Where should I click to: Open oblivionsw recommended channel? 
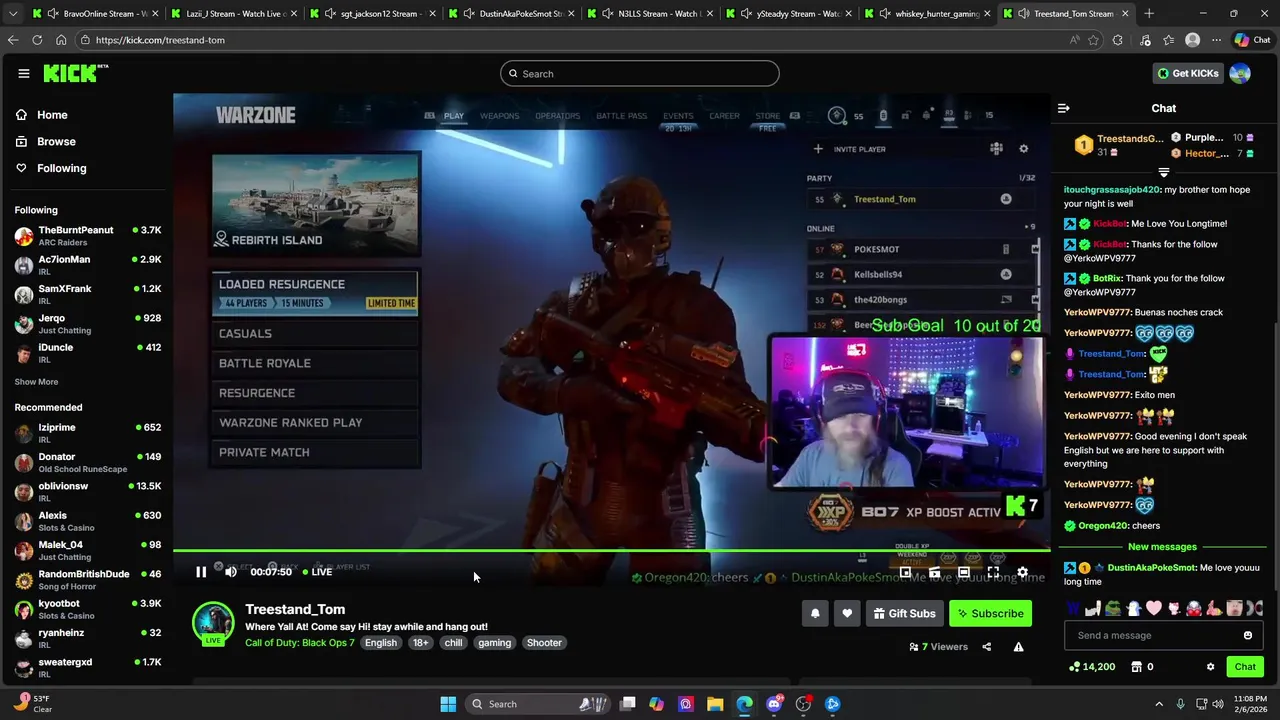(x=88, y=492)
